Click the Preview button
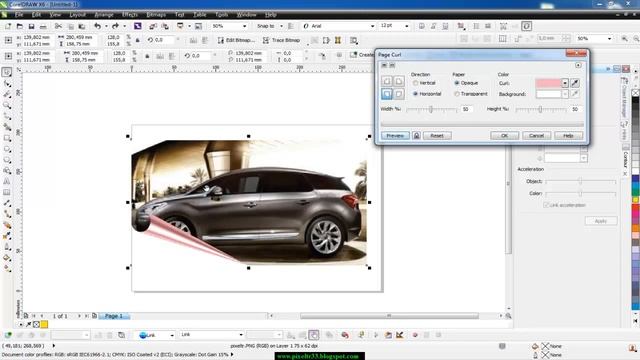The image size is (640, 360). (395, 136)
